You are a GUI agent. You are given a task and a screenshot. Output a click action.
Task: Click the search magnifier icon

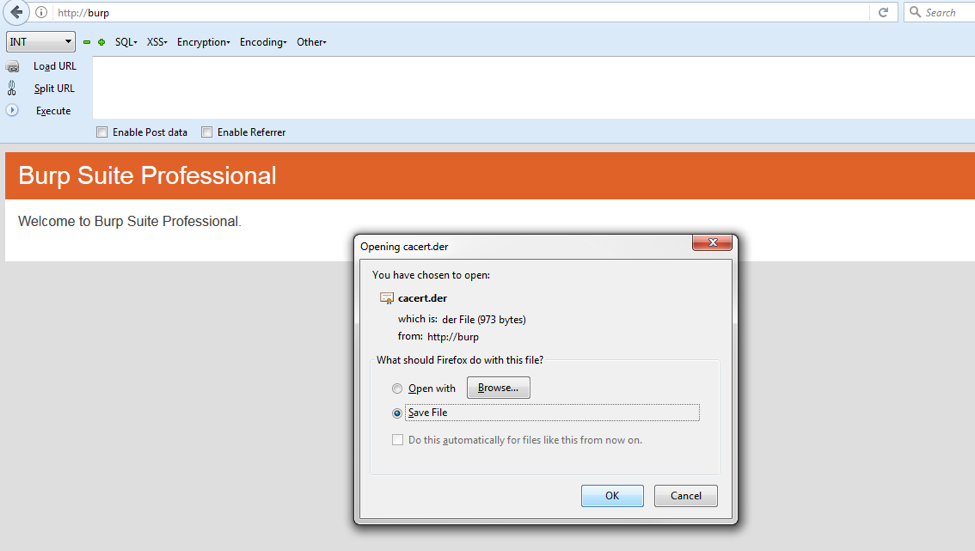click(x=915, y=12)
